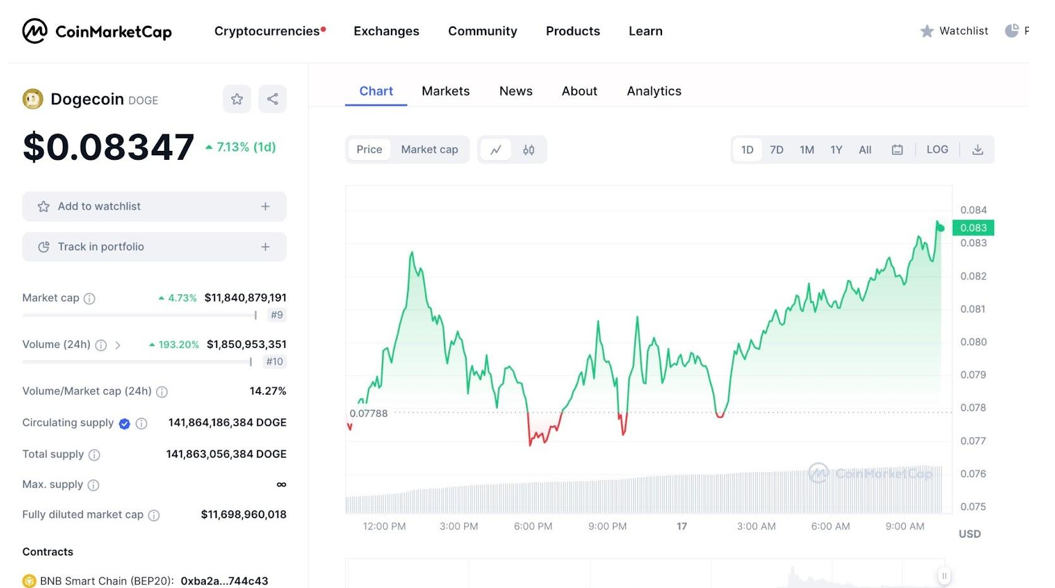Open Exchanges menu

pos(386,31)
